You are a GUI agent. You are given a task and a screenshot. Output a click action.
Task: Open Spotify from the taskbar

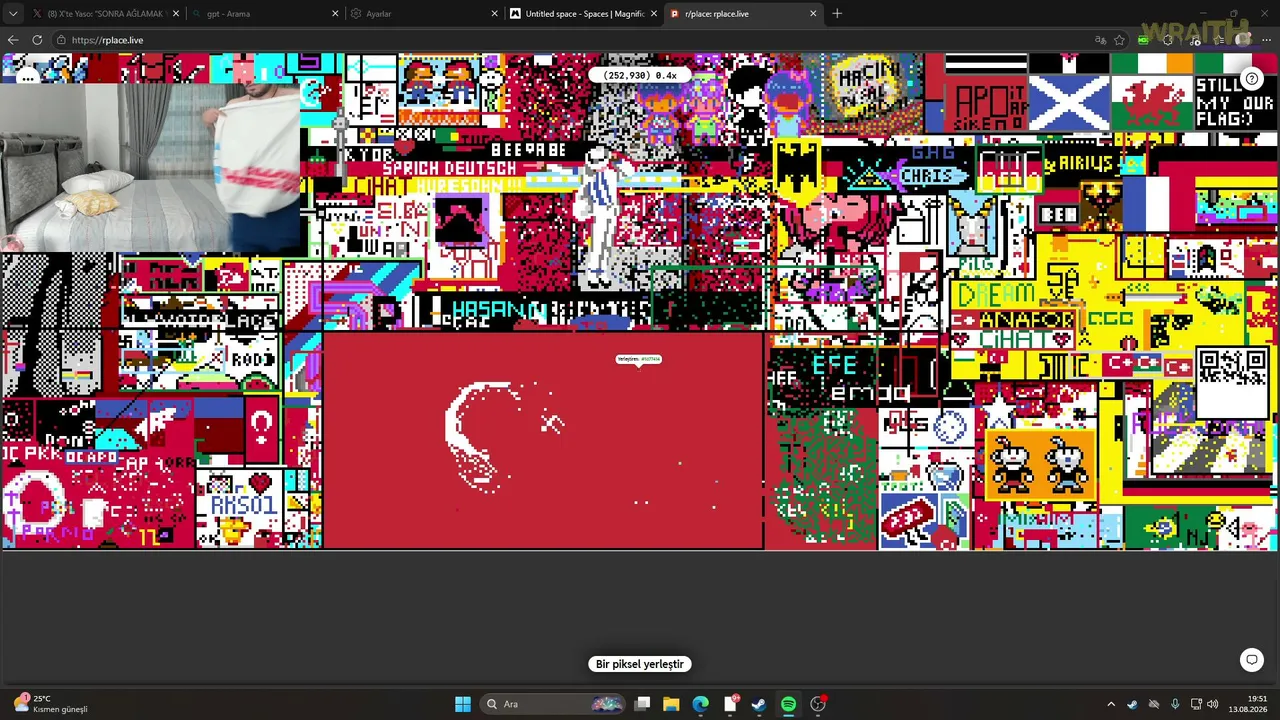pos(788,704)
